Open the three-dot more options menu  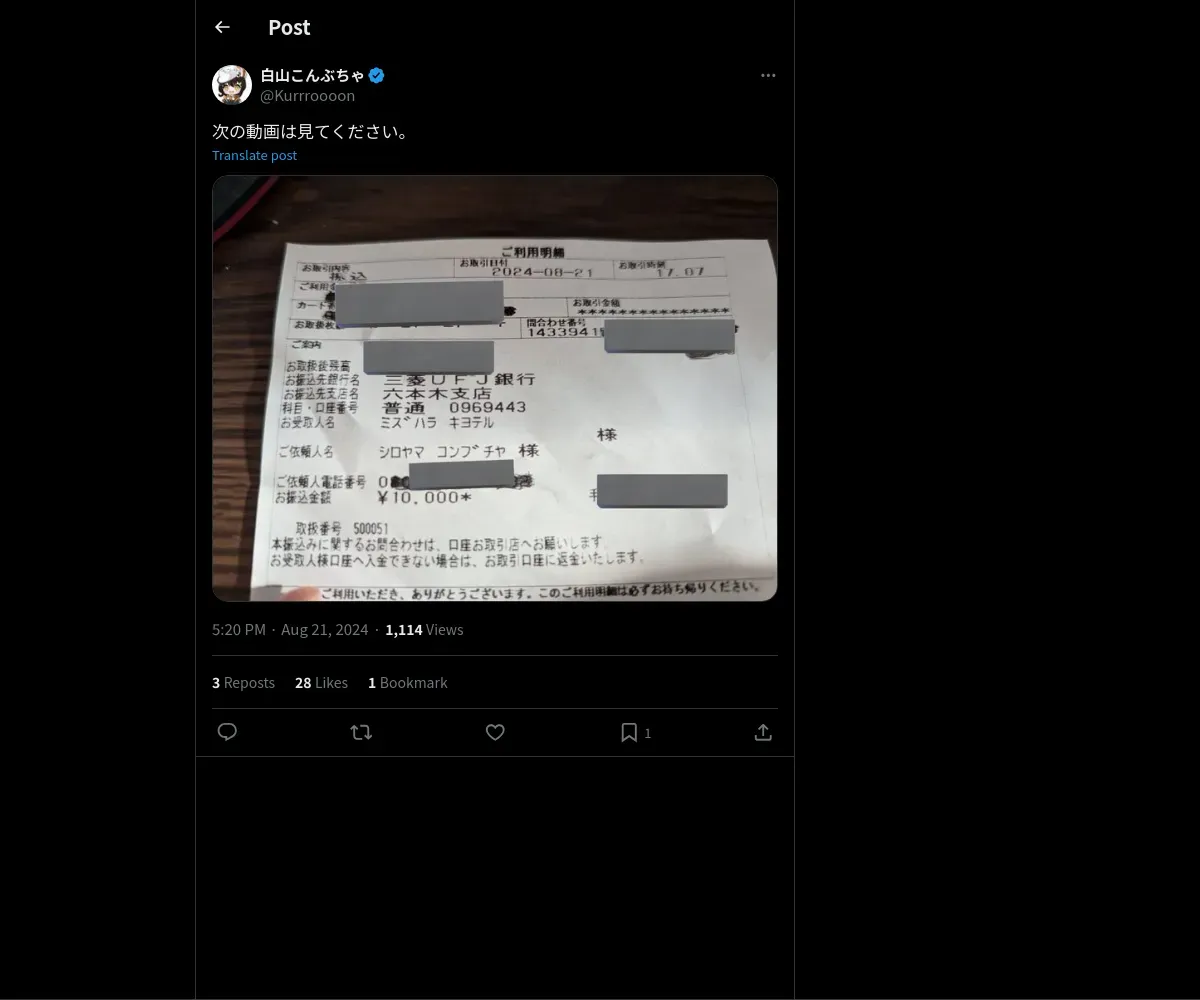768,75
